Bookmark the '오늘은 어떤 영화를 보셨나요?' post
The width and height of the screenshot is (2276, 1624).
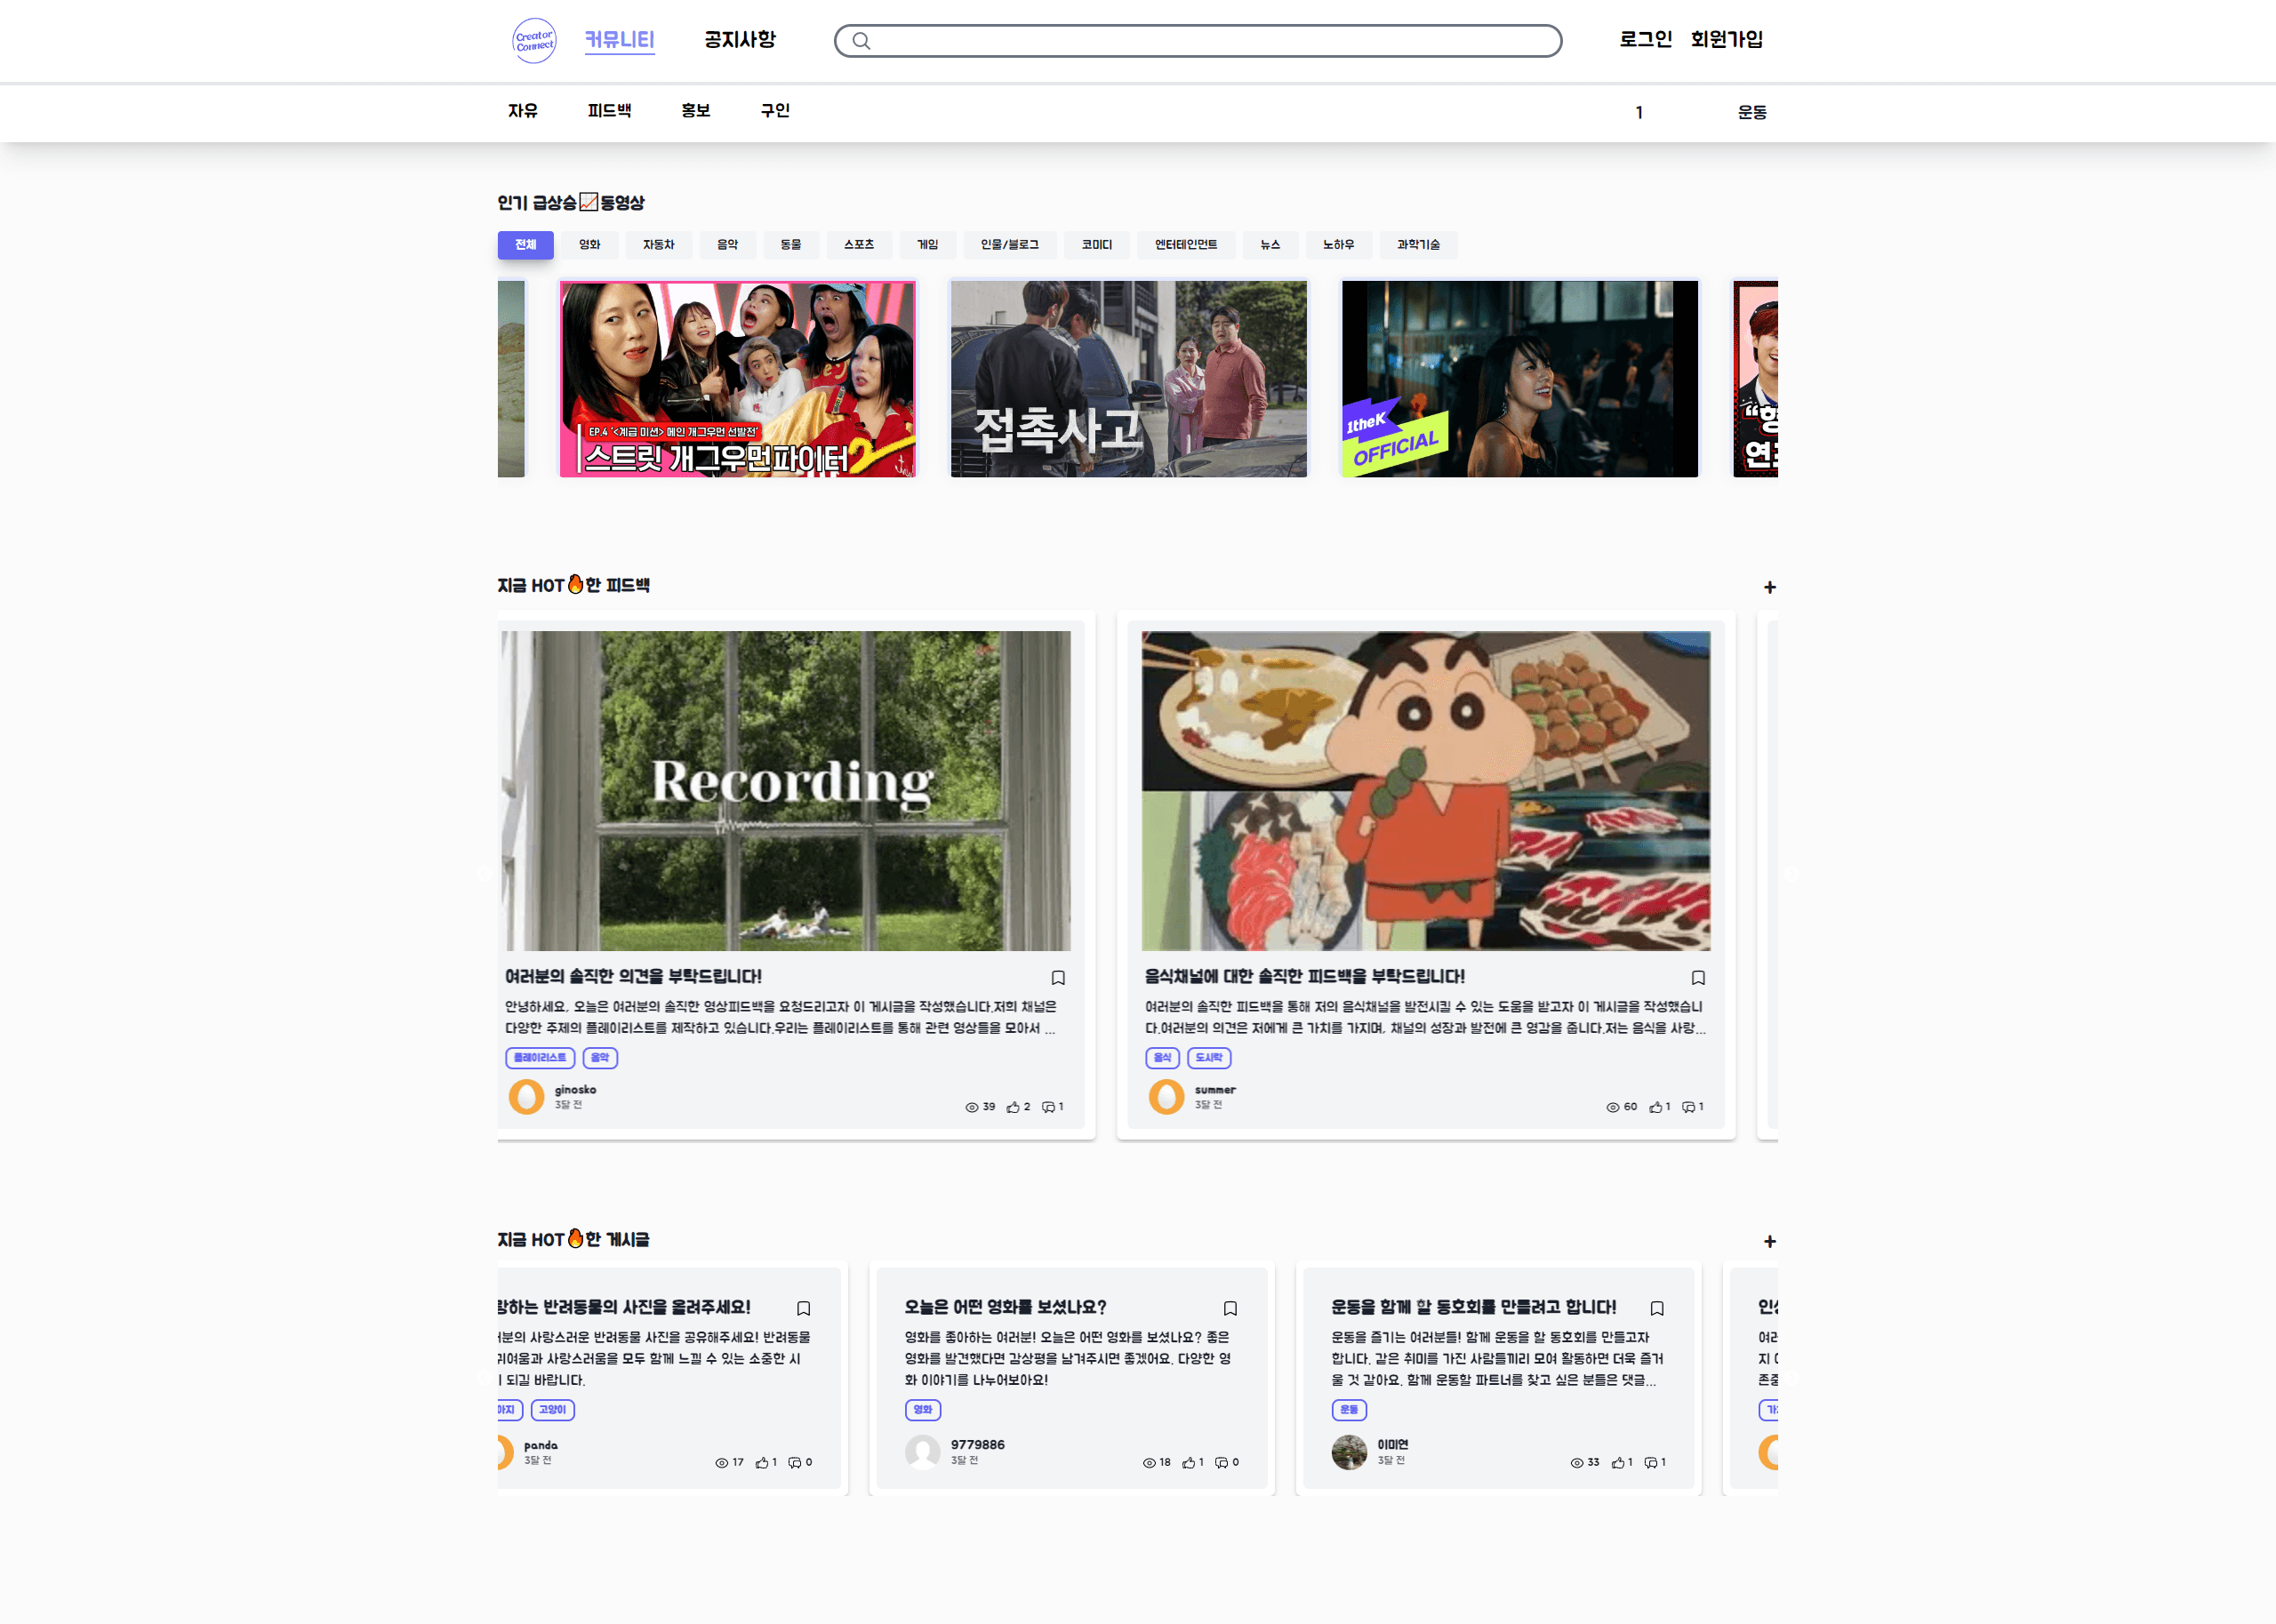[x=1230, y=1308]
